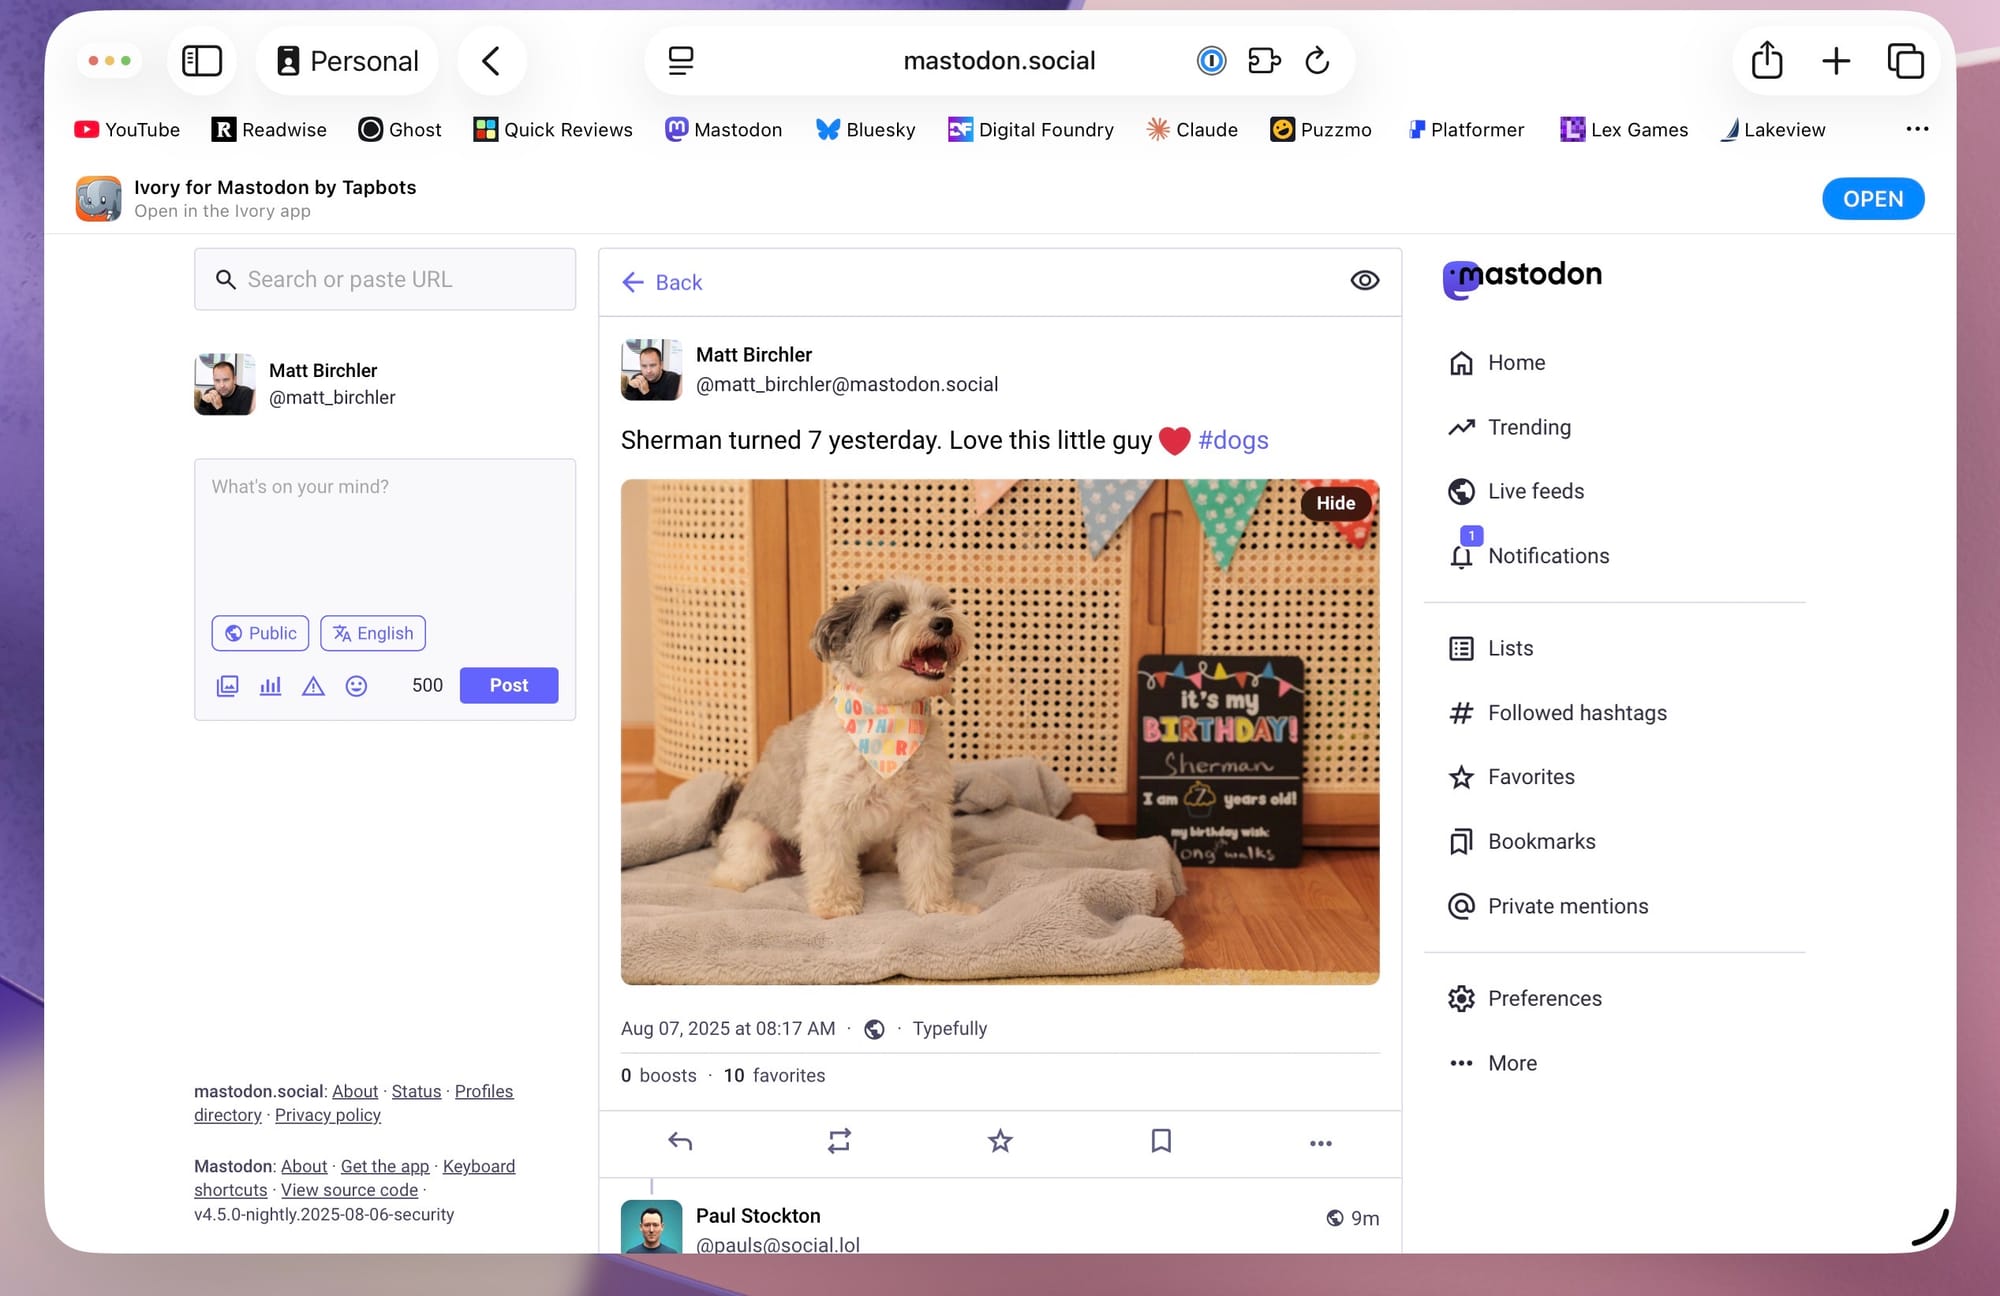Hide the dog photo with the Hide button
This screenshot has height=1296, width=2000.
tap(1335, 503)
